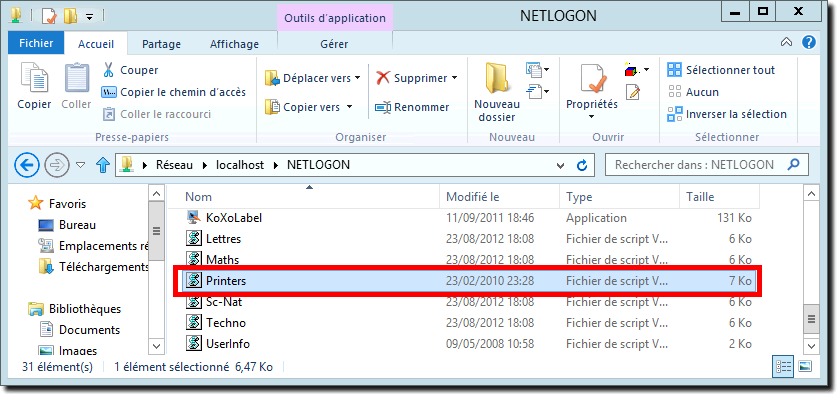Click the search magnifier icon

794,164
